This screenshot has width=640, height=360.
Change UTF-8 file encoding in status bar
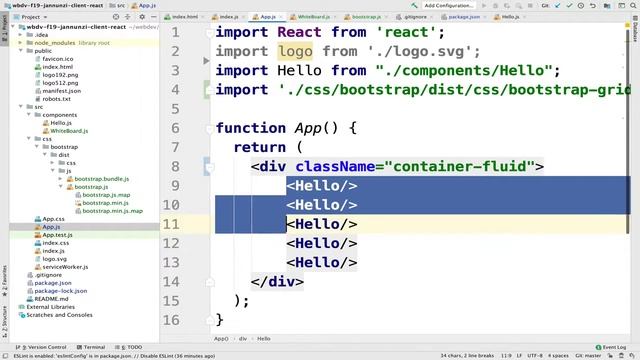pos(535,356)
